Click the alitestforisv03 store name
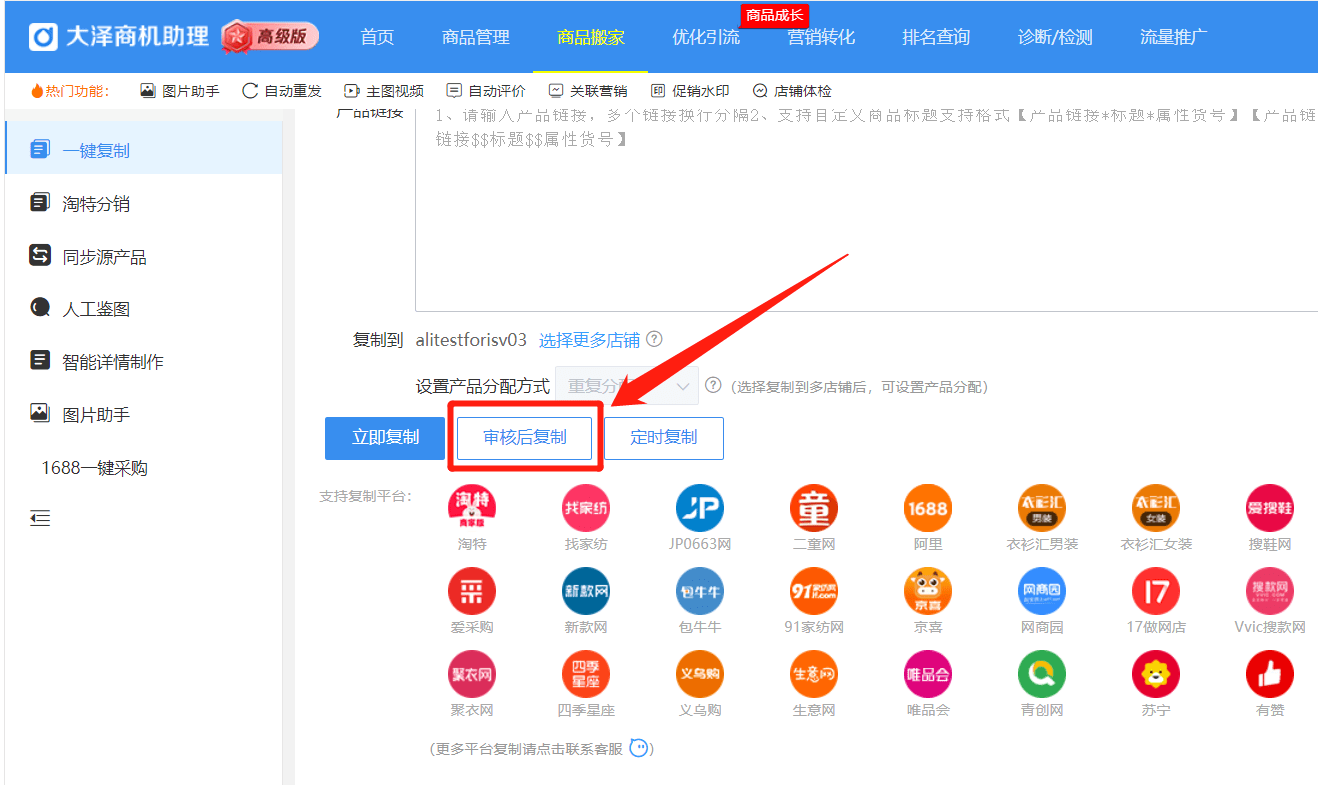Screen dimensions: 1318x785 [471, 340]
